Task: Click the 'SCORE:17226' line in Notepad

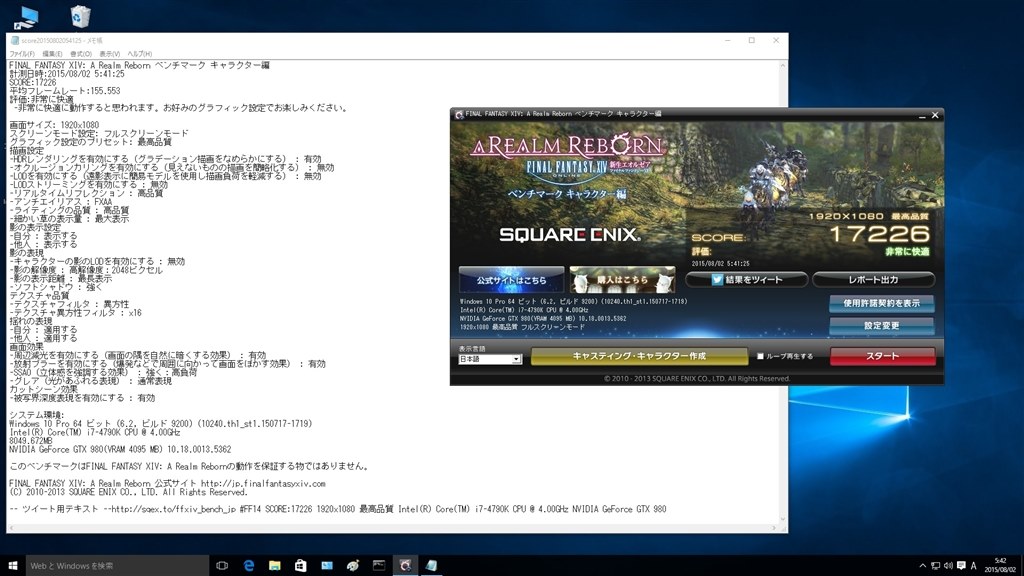Action: 33,82
